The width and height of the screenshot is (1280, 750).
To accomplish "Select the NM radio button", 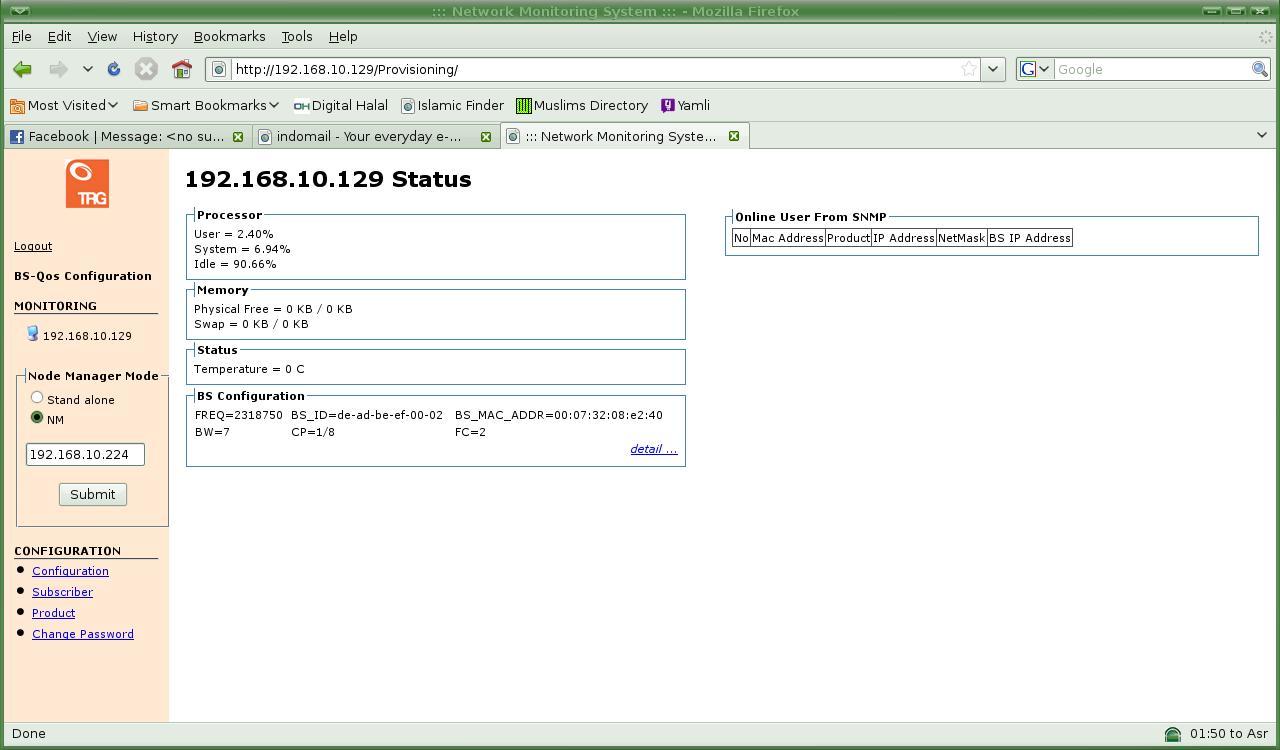I will tap(37, 417).
